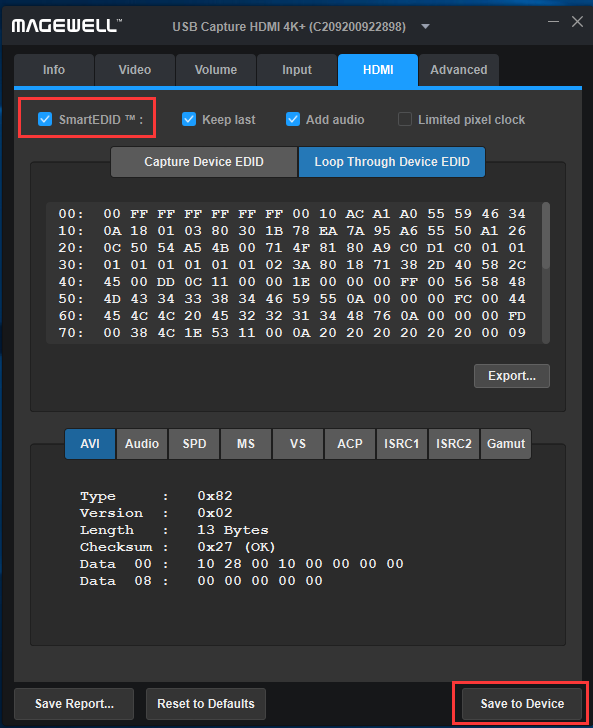Viewport: 593px width, 728px height.
Task: View the Gamut infoframe tab
Action: point(506,444)
